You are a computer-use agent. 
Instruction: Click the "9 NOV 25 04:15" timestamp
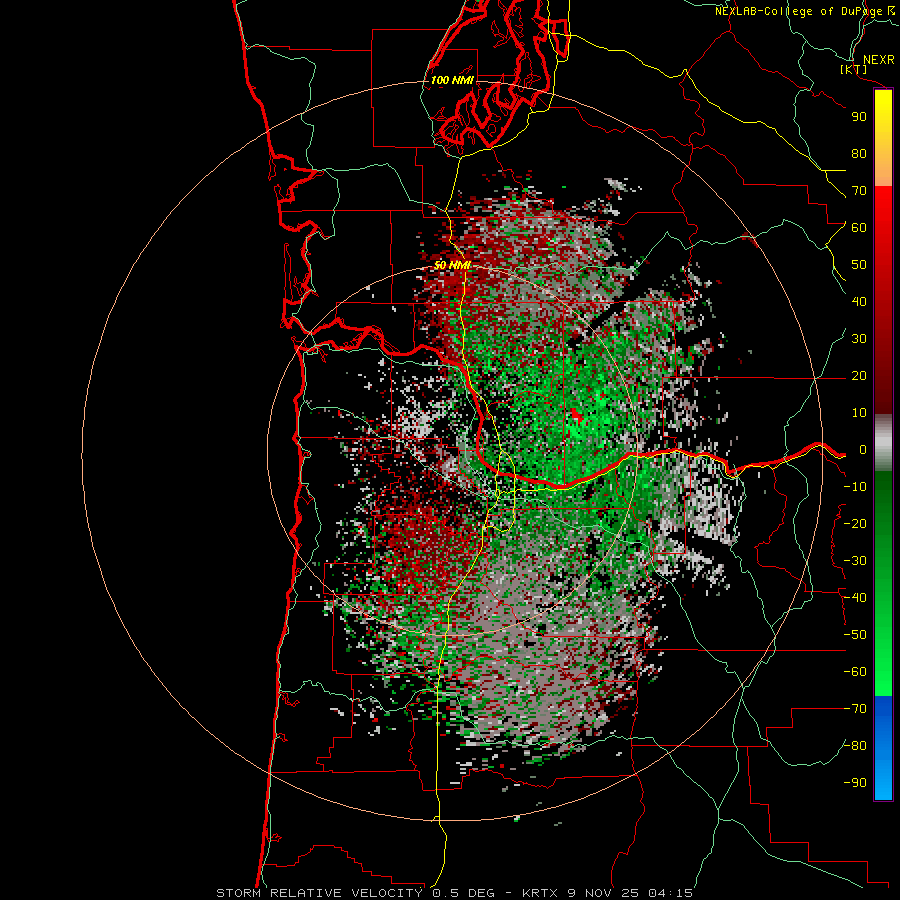(x=630, y=893)
